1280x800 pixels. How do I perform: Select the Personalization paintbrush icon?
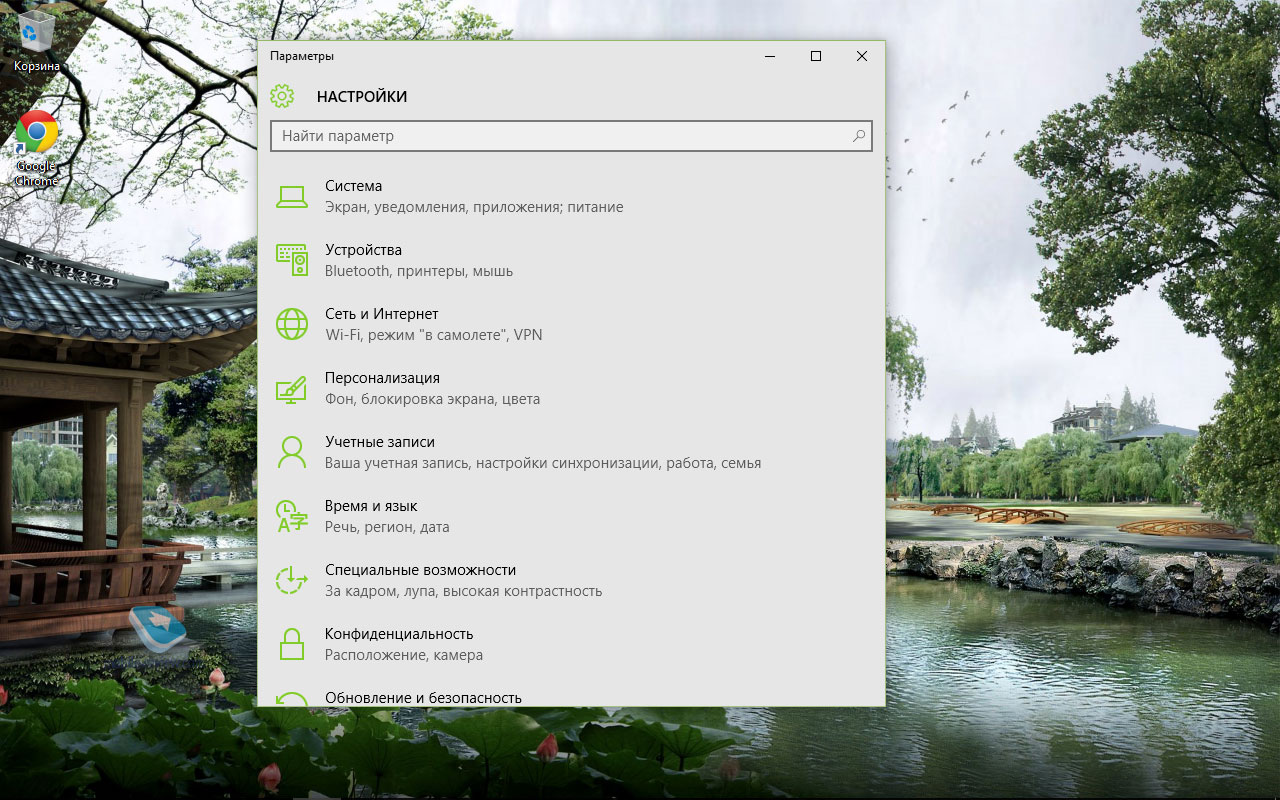[x=291, y=388]
